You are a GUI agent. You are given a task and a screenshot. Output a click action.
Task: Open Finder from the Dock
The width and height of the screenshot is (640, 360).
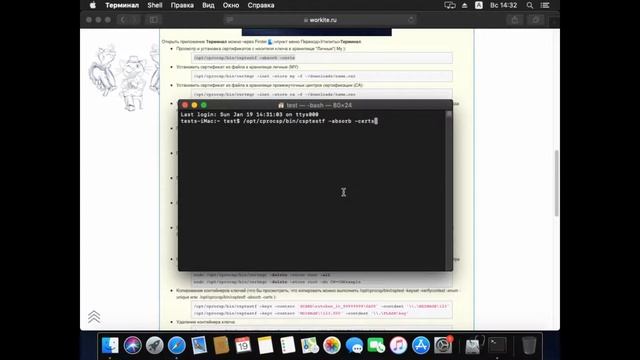pyautogui.click(x=110, y=346)
